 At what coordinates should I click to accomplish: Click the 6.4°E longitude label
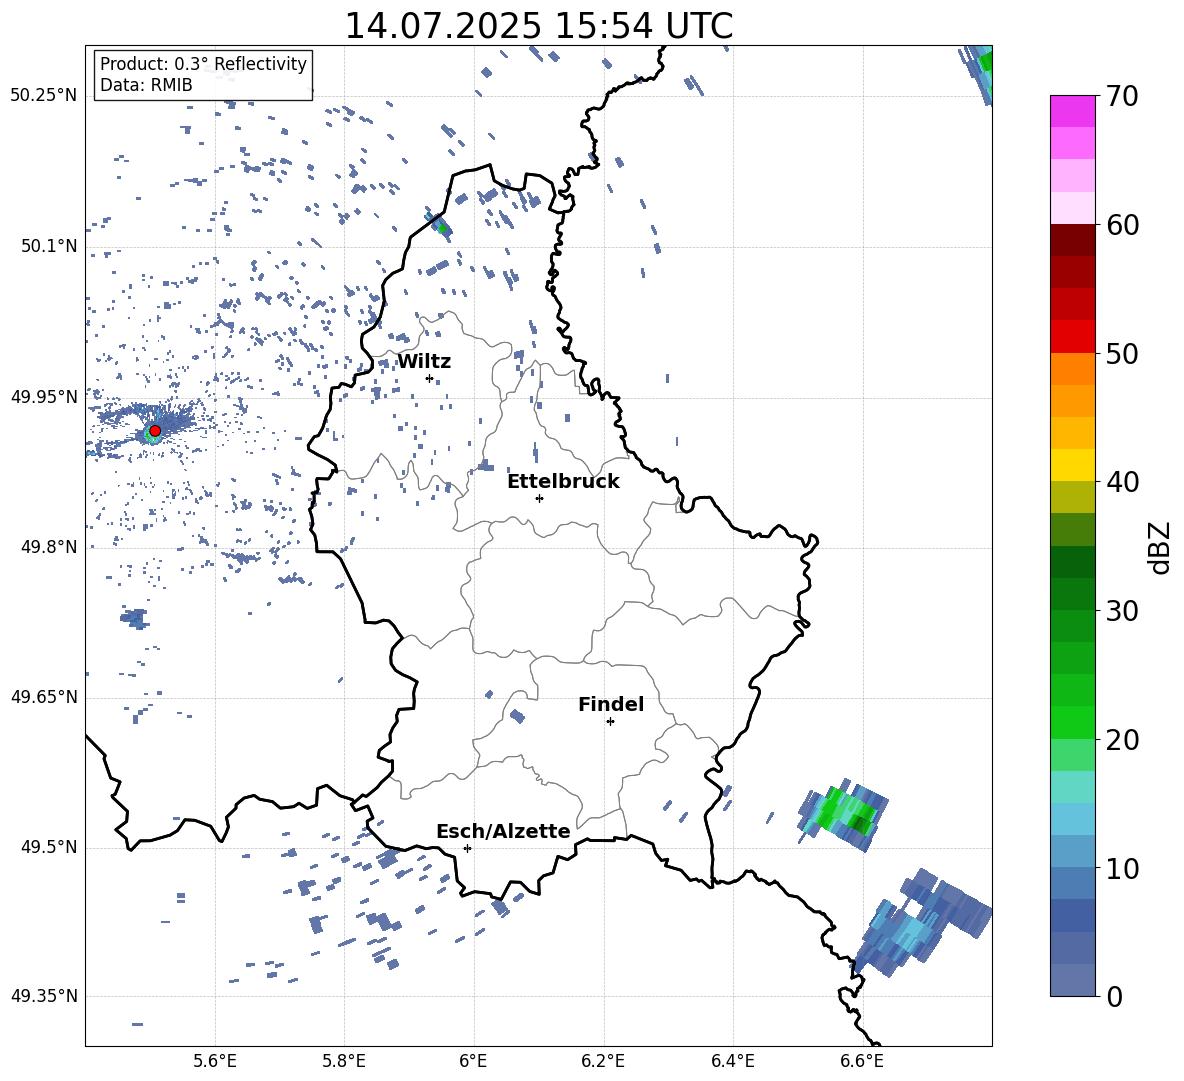732,1061
